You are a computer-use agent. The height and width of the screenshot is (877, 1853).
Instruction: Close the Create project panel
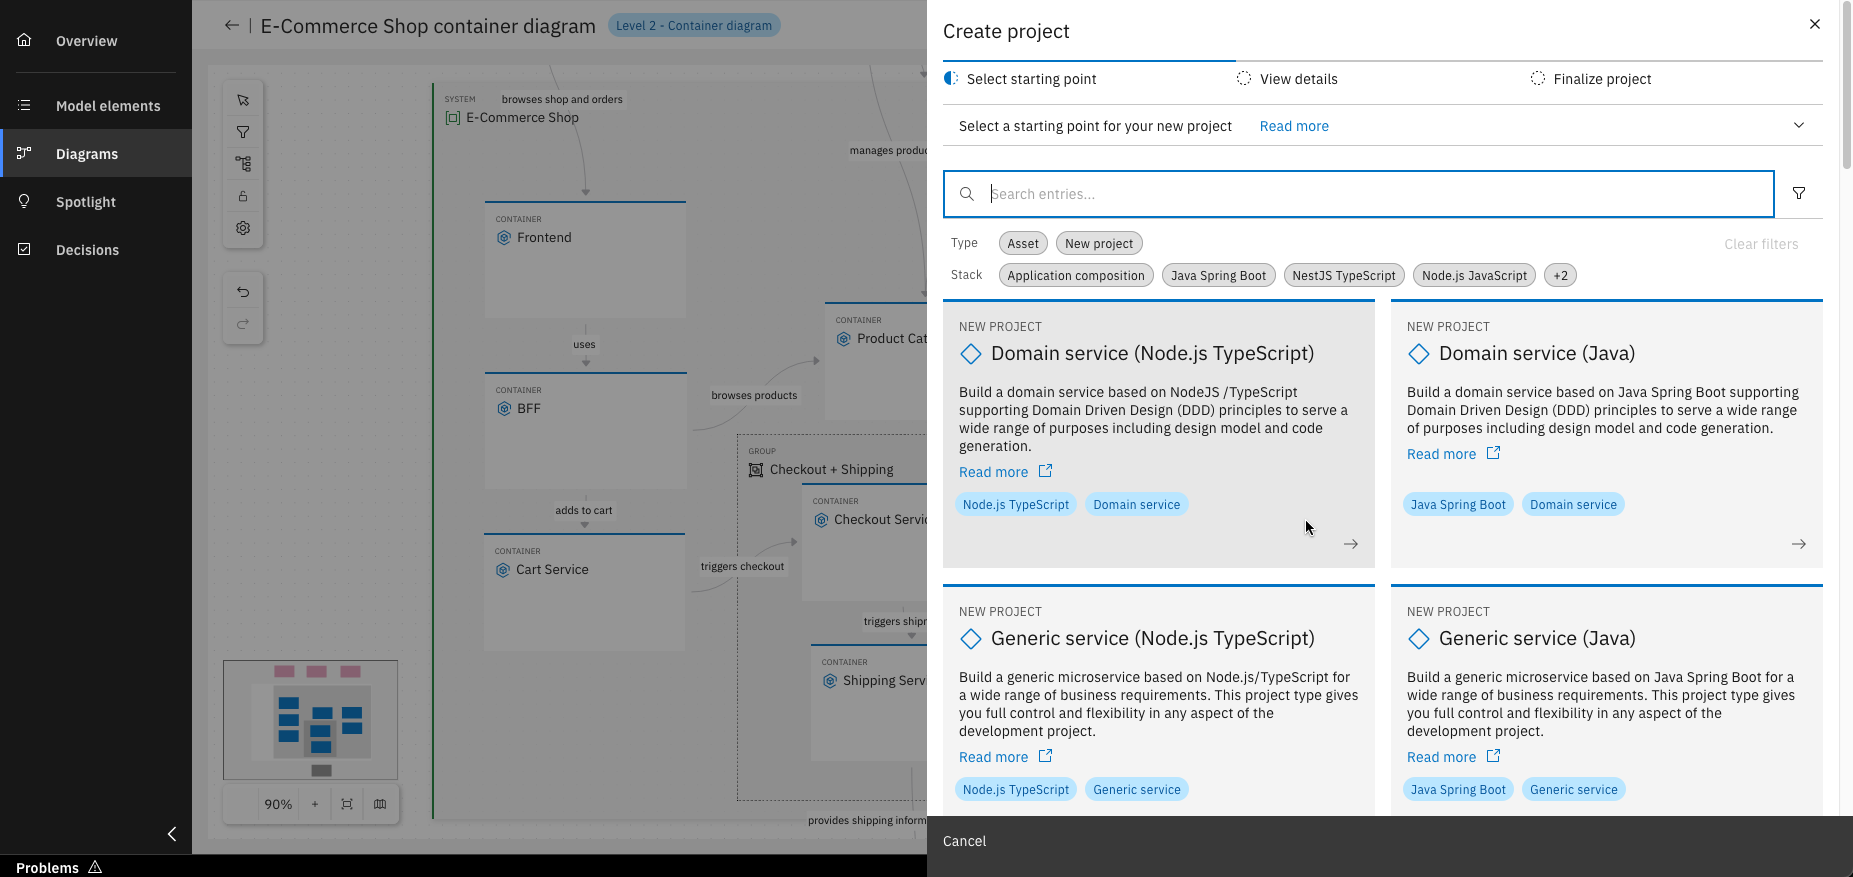pos(1815,24)
